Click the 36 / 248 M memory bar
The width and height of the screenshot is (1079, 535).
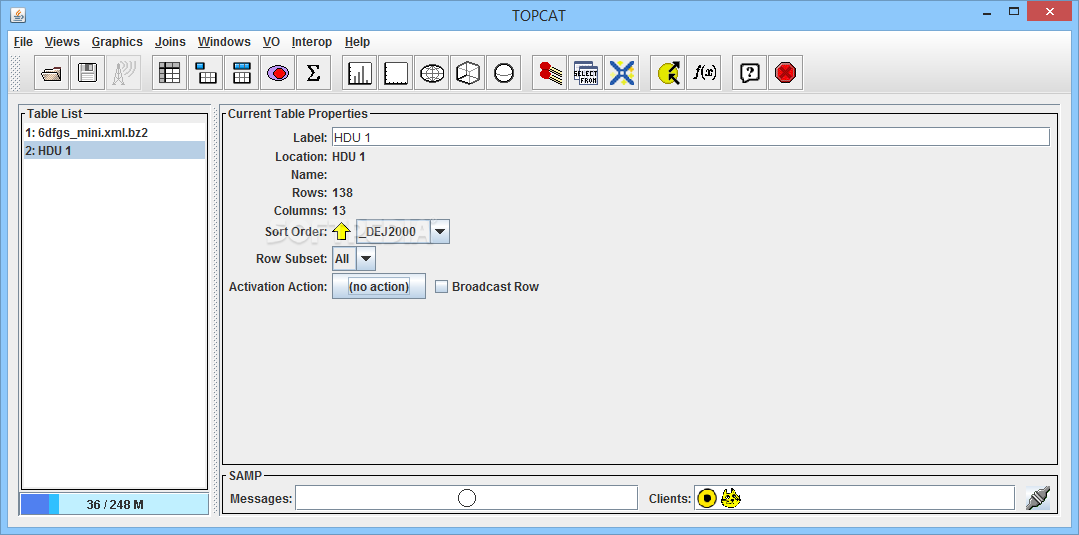point(114,504)
